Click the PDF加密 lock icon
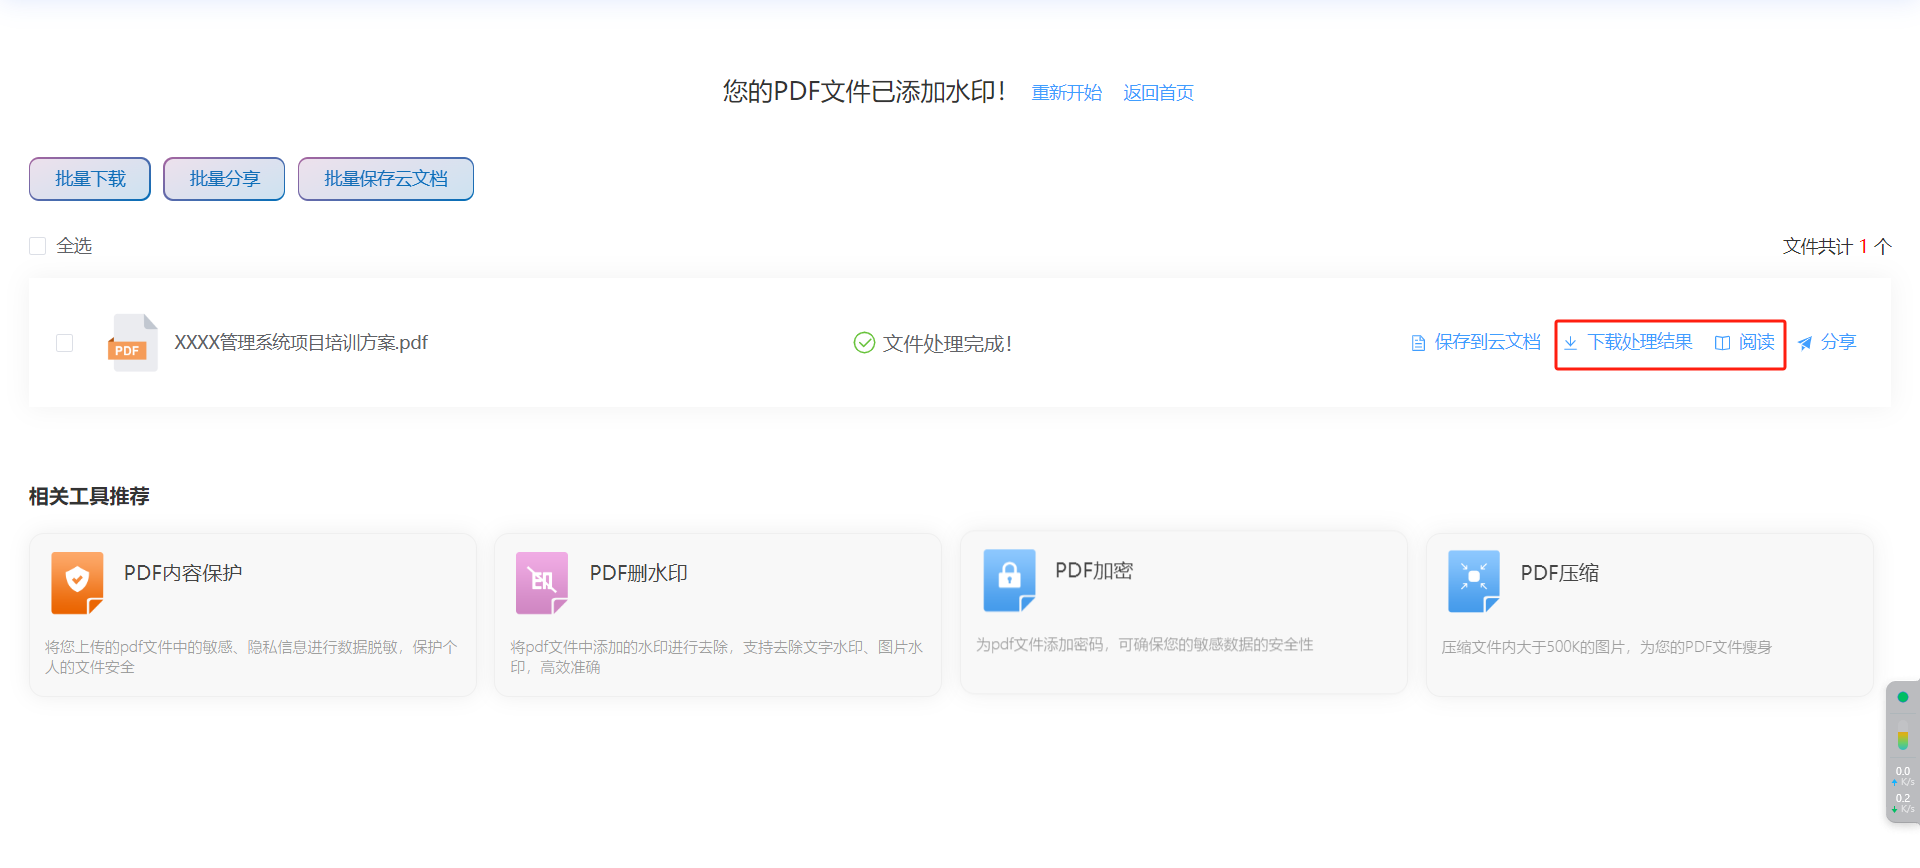1920x868 pixels. click(x=1009, y=580)
